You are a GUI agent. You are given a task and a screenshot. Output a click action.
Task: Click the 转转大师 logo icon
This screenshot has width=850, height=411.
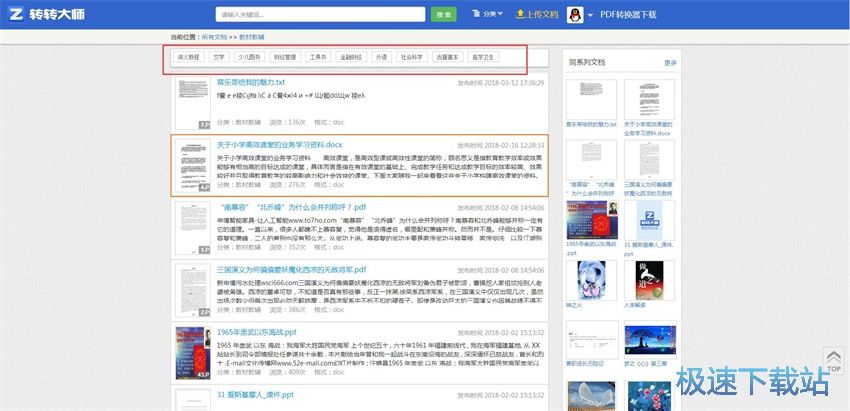(x=15, y=14)
